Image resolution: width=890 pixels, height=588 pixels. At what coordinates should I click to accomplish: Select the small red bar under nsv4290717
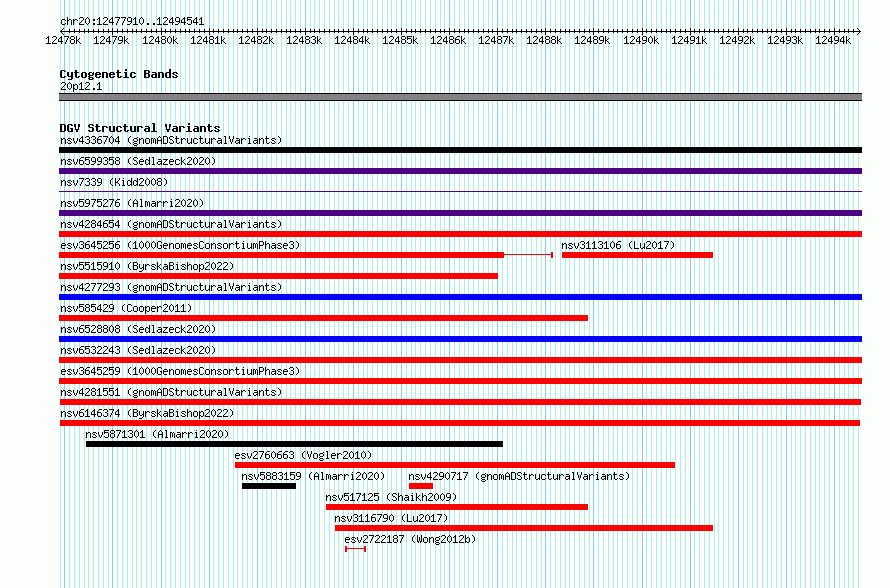click(x=421, y=486)
